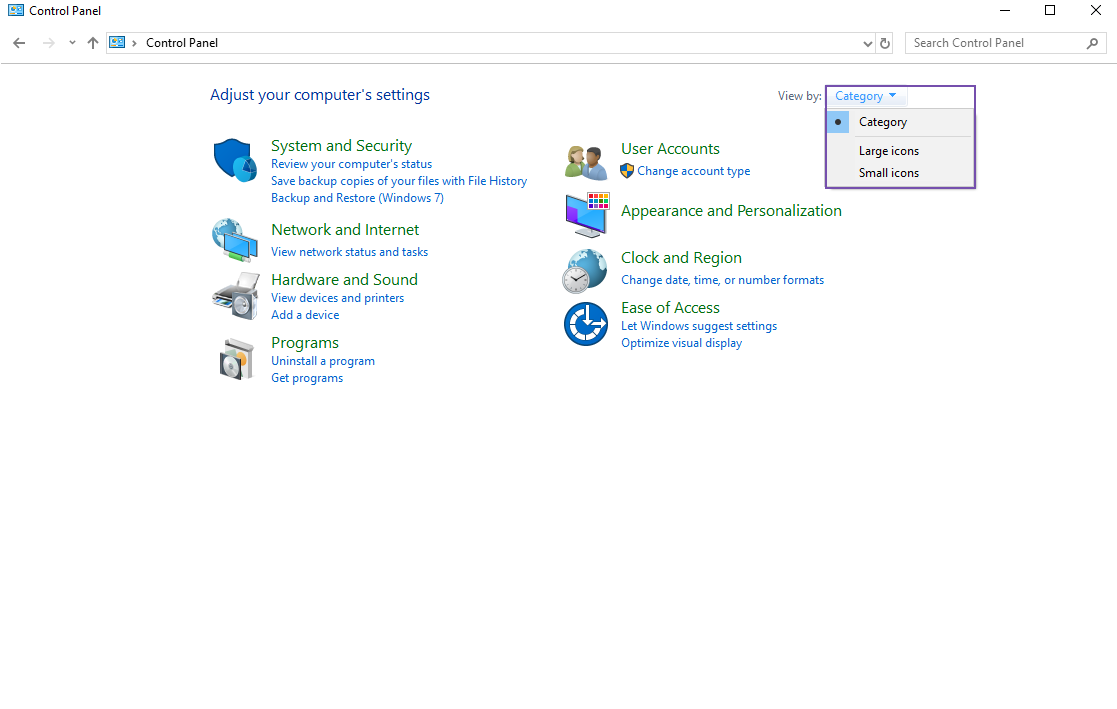
Task: Minimize the Control Panel window
Action: tap(1005, 10)
